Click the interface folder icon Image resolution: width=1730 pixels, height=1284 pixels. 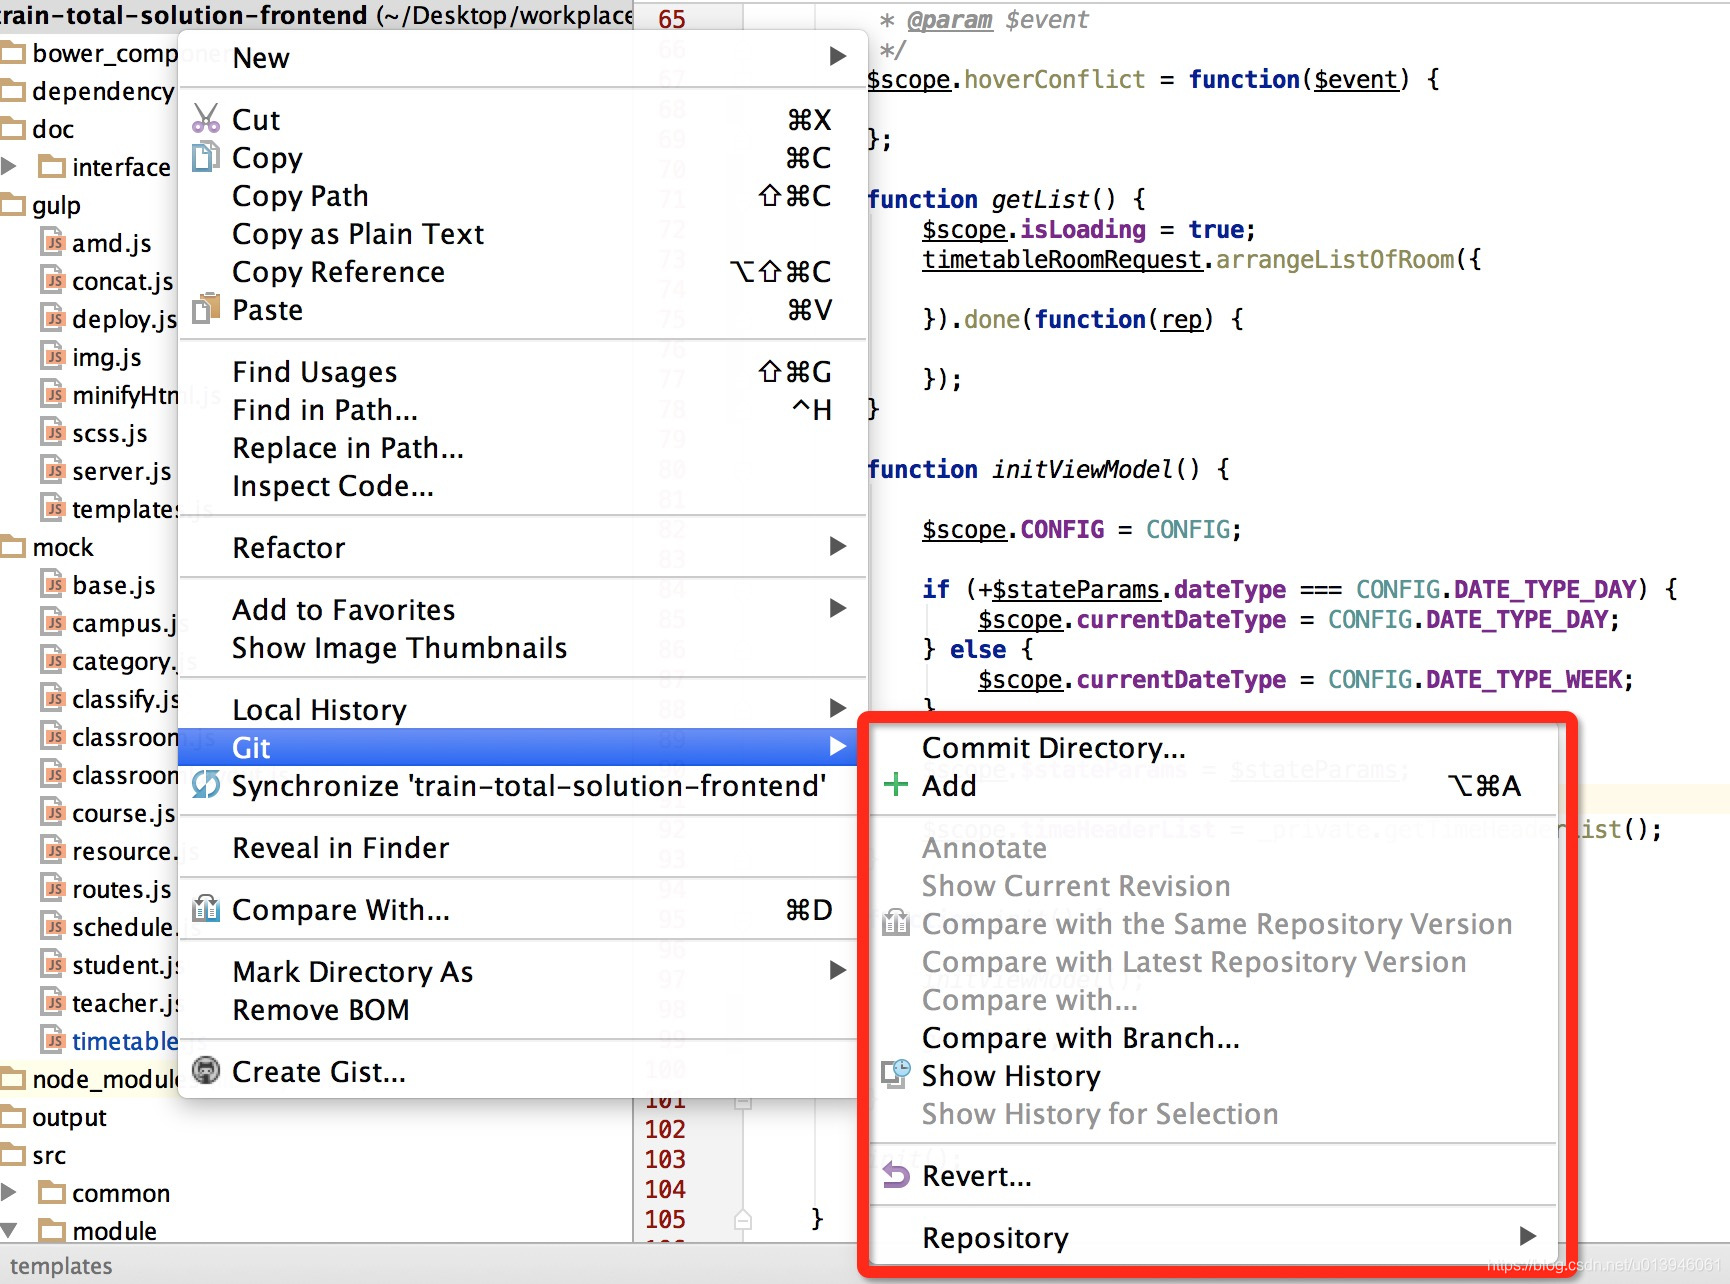52,166
